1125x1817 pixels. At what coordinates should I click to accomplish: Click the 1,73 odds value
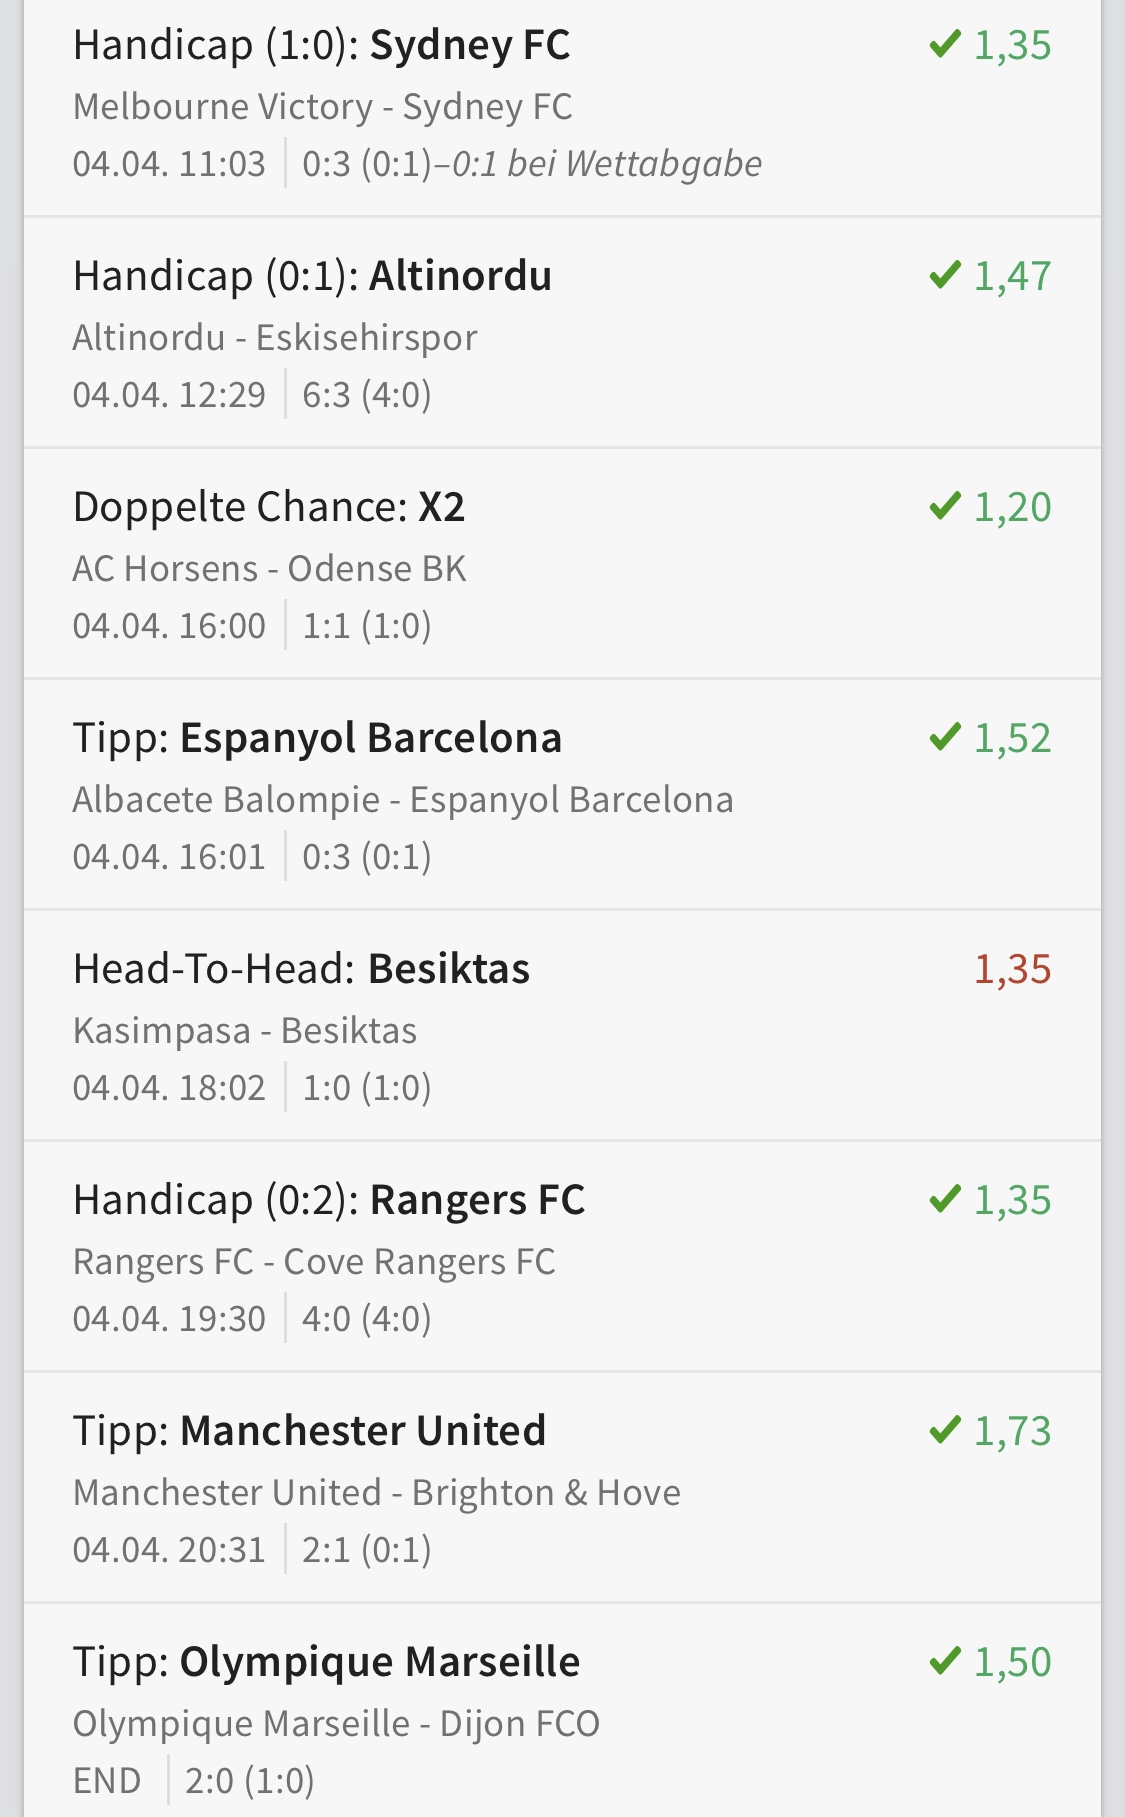click(1012, 1431)
